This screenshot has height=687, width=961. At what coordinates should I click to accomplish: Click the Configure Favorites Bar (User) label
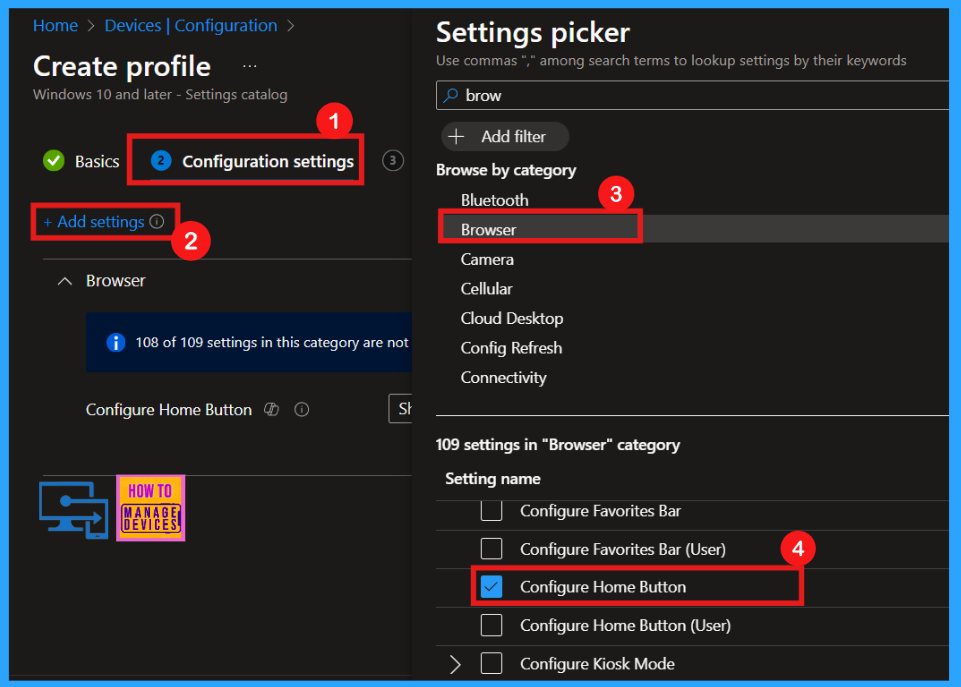click(623, 549)
